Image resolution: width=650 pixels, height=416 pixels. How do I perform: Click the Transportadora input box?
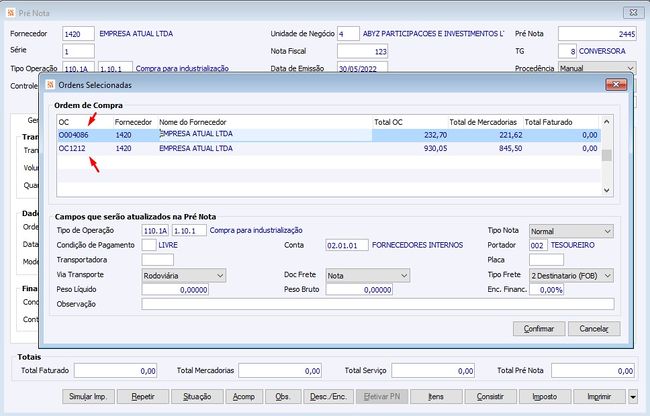[x=158, y=260]
